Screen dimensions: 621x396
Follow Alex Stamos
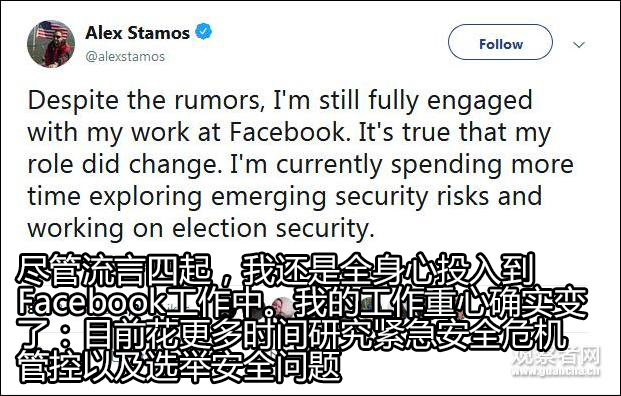[500, 42]
